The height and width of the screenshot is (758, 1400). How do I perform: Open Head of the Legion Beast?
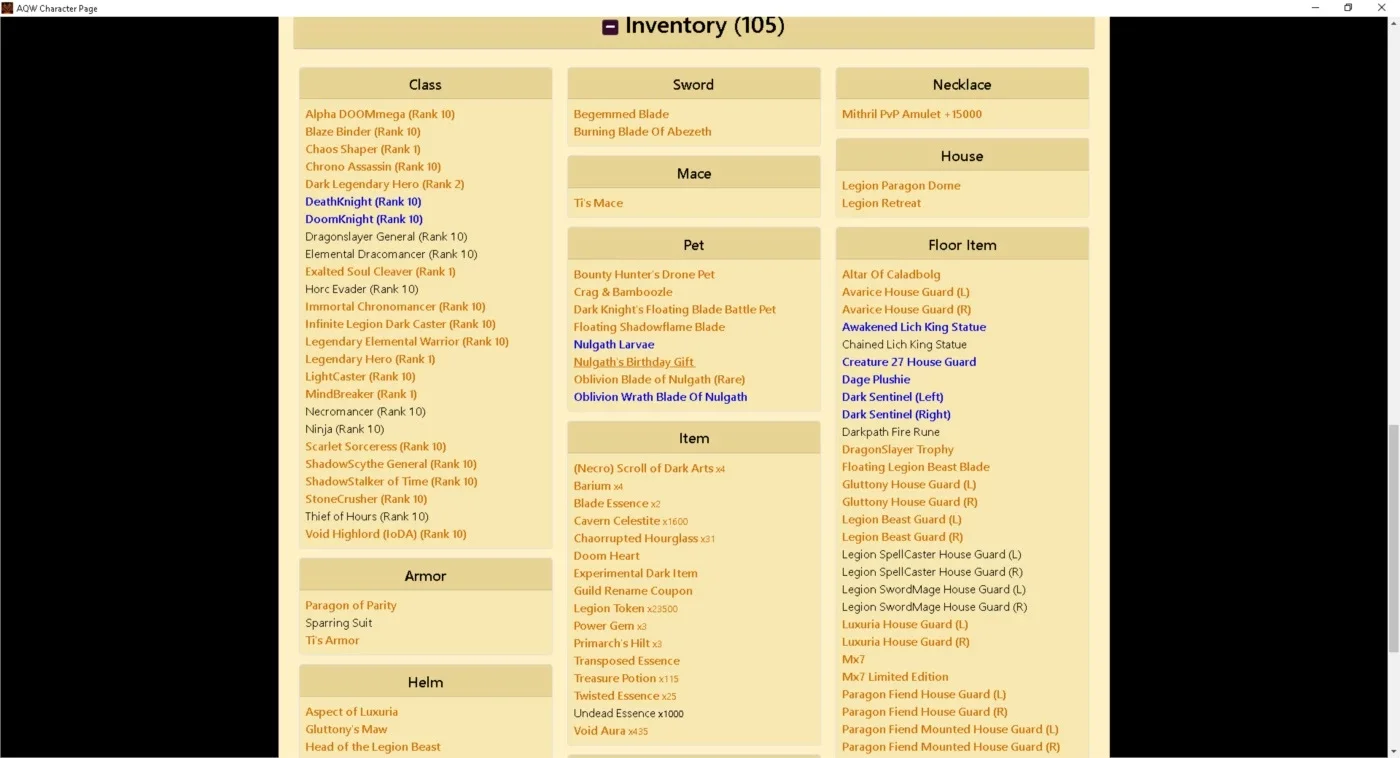(373, 747)
